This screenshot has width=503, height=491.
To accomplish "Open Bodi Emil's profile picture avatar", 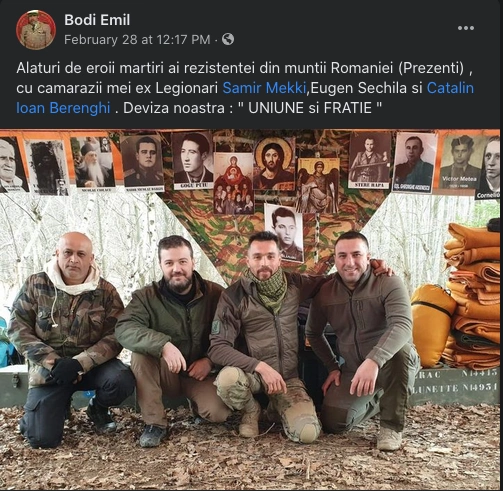I will tap(36, 30).
